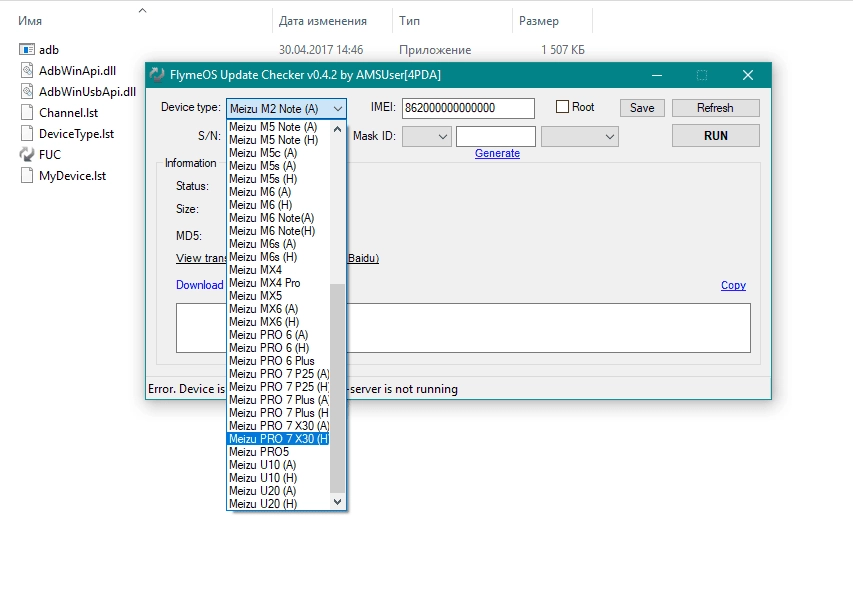Open the dropdown right of Mask ID field

pyautogui.click(x=579, y=137)
